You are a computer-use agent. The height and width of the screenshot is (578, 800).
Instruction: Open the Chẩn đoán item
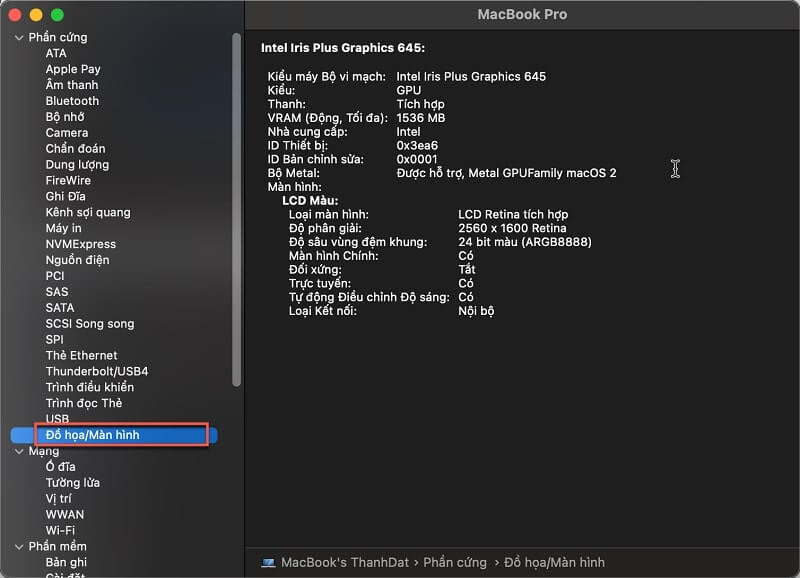(x=76, y=148)
